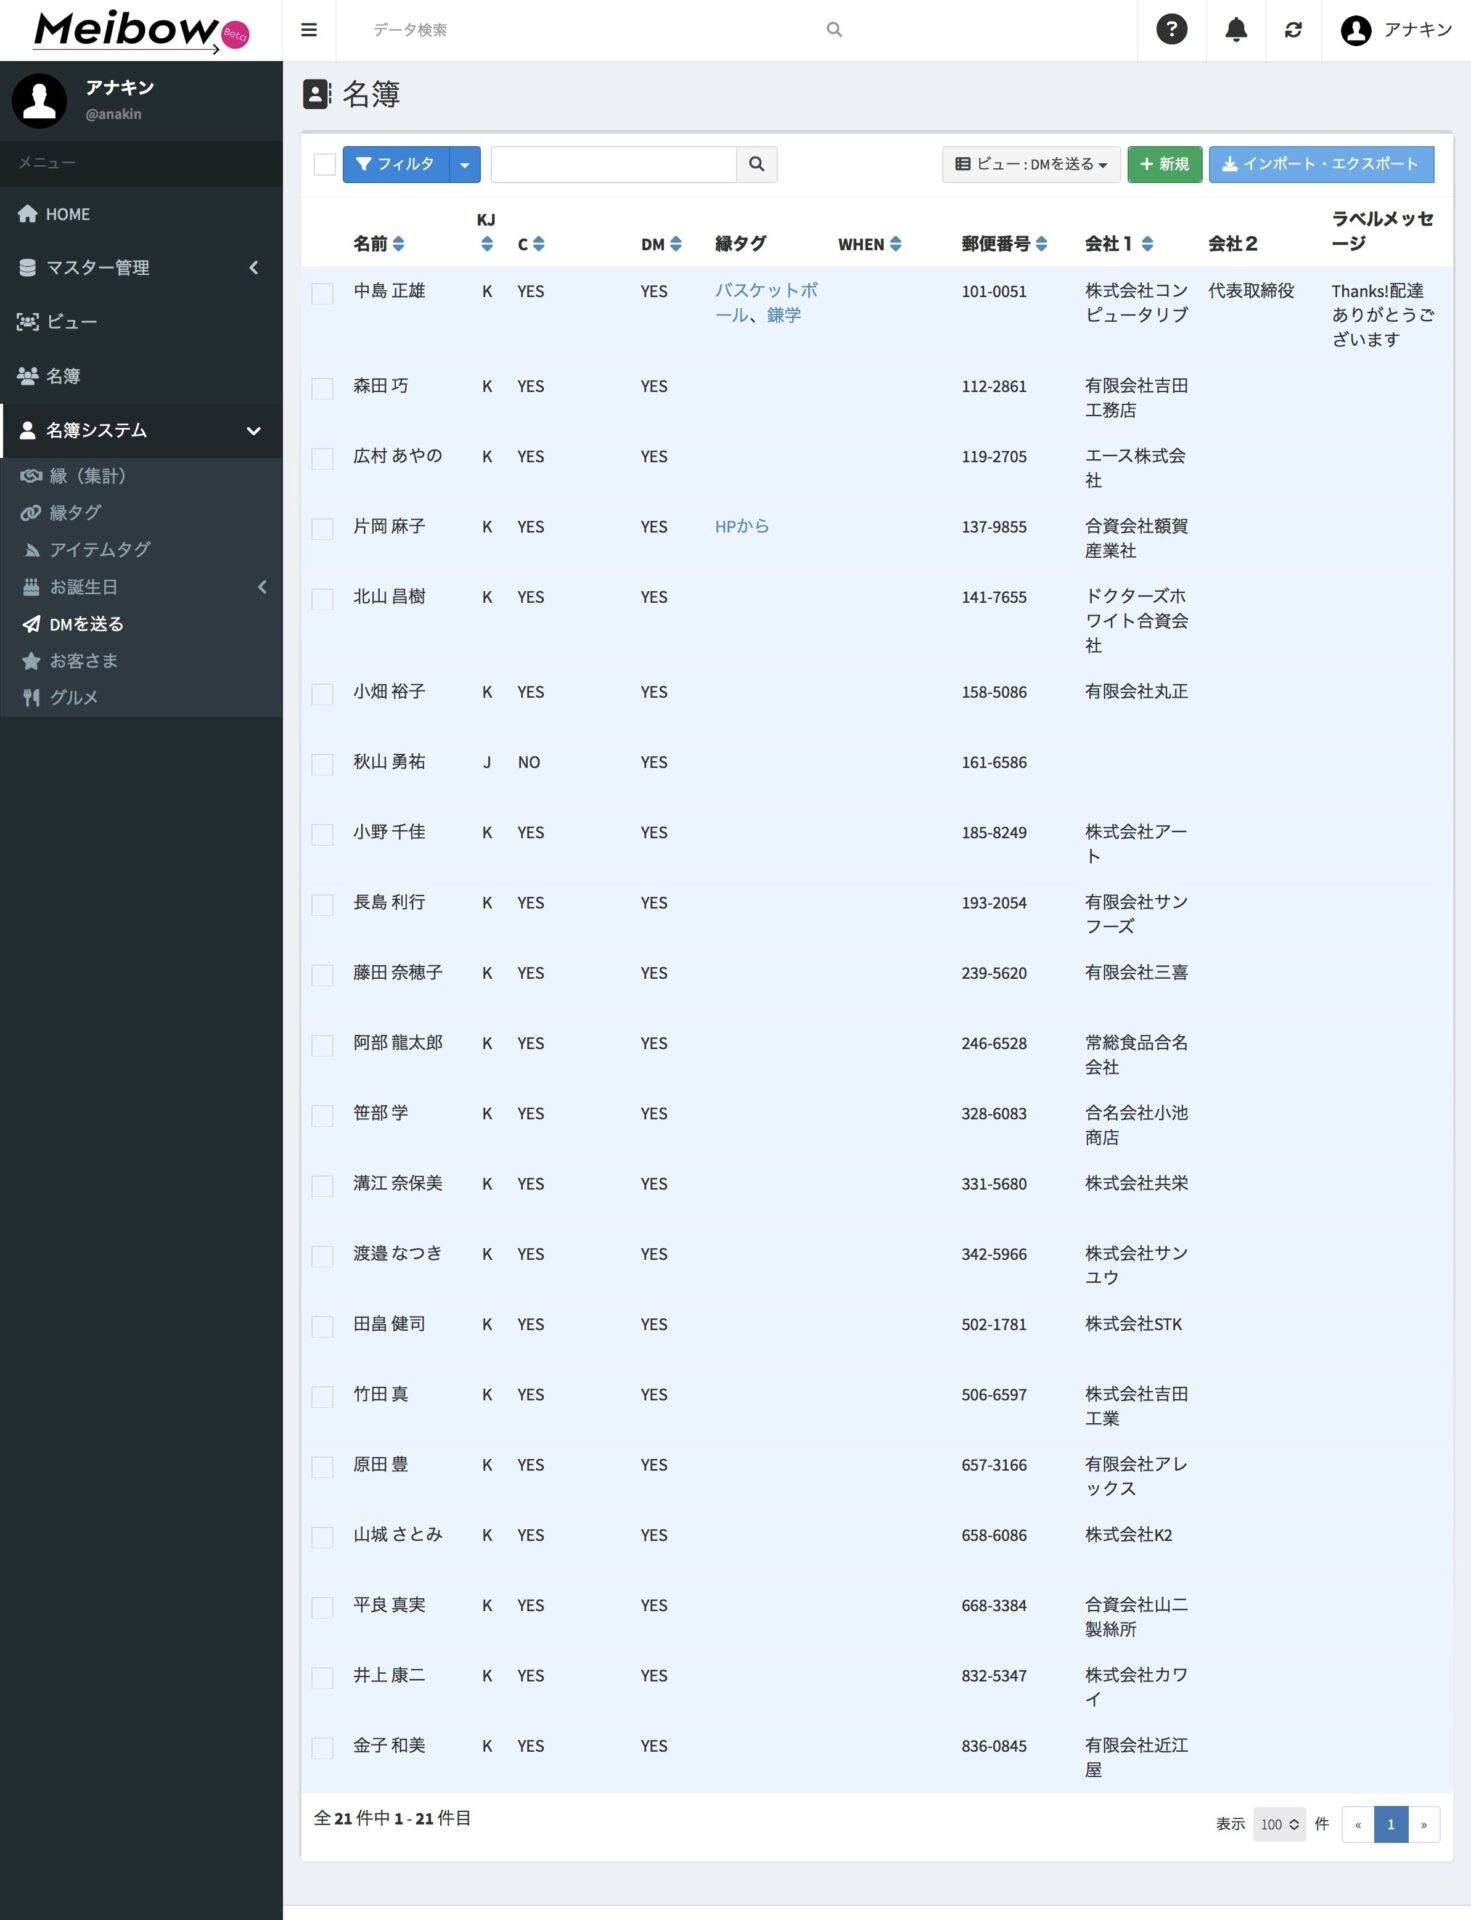Click the refresh sync icon
Screen dimensions: 1471x1920
[x=1293, y=30]
